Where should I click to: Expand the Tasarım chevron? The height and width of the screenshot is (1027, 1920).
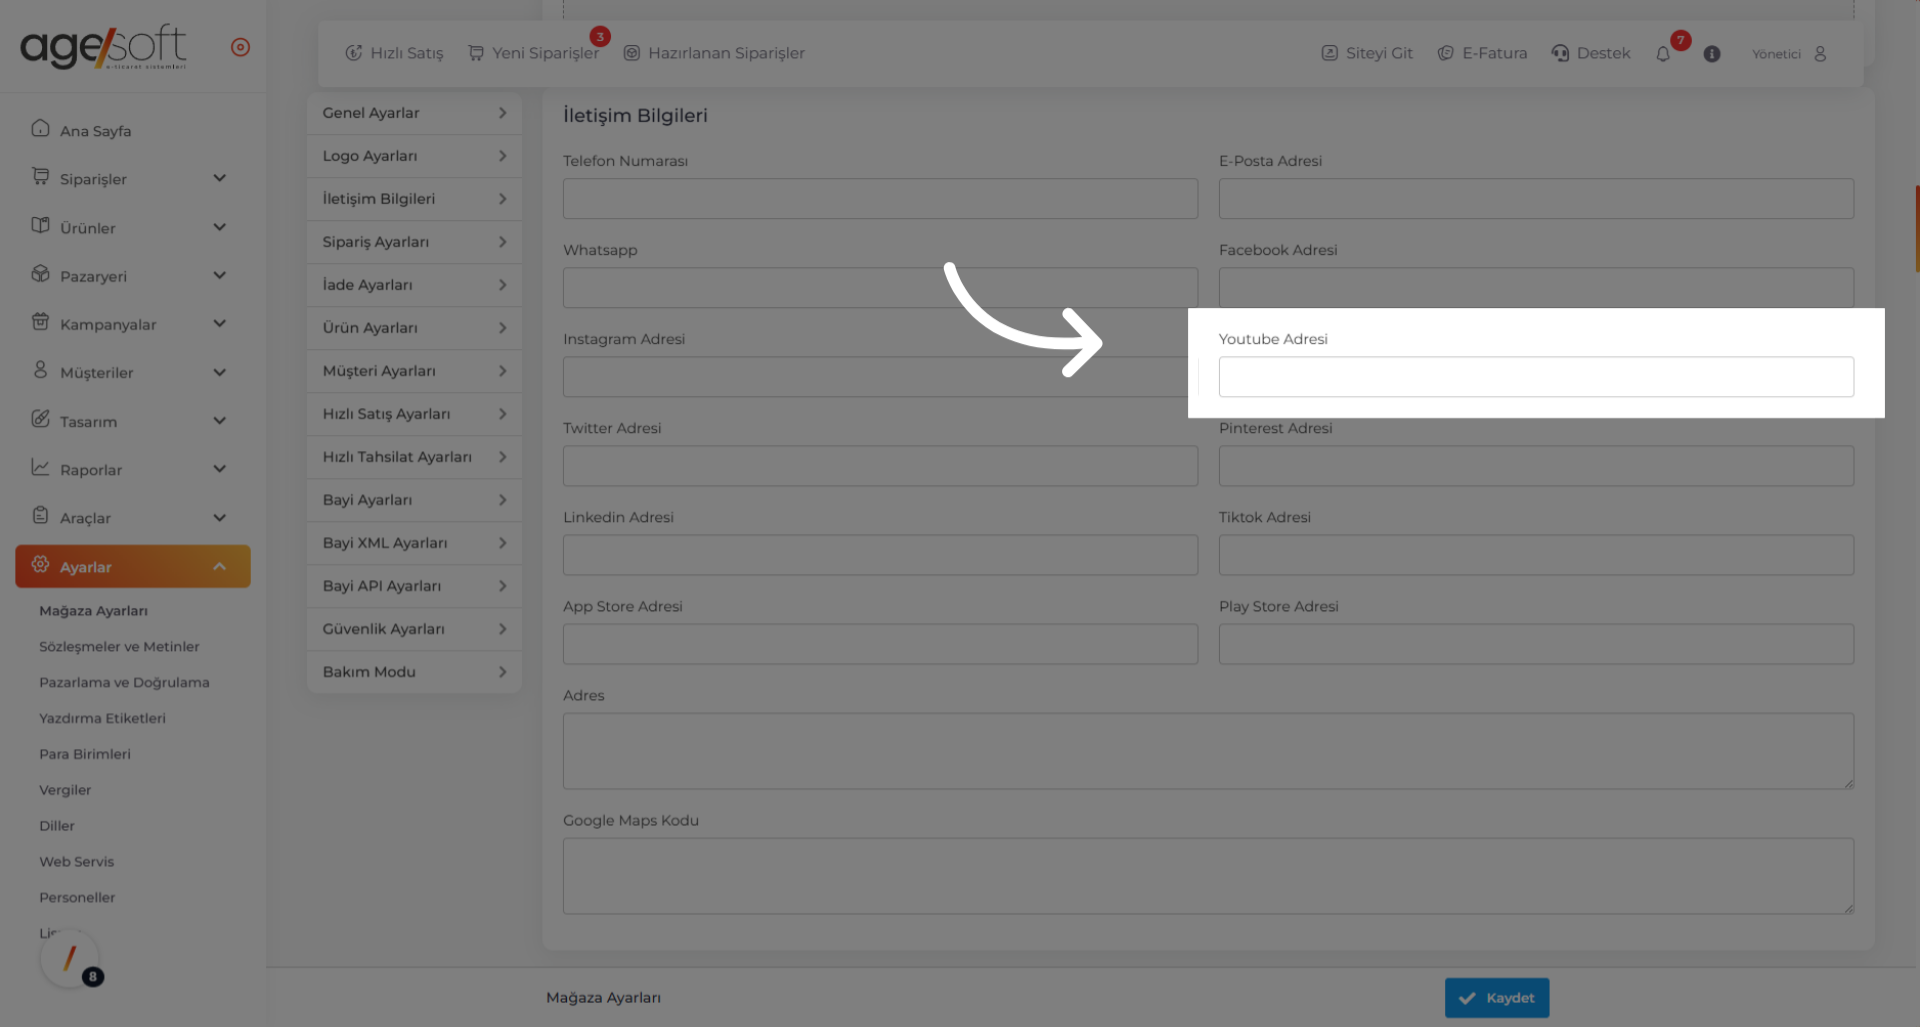220,420
